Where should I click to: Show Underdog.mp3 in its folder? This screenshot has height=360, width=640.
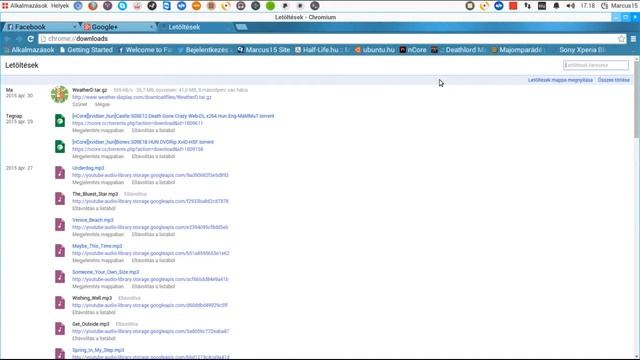click(x=98, y=182)
